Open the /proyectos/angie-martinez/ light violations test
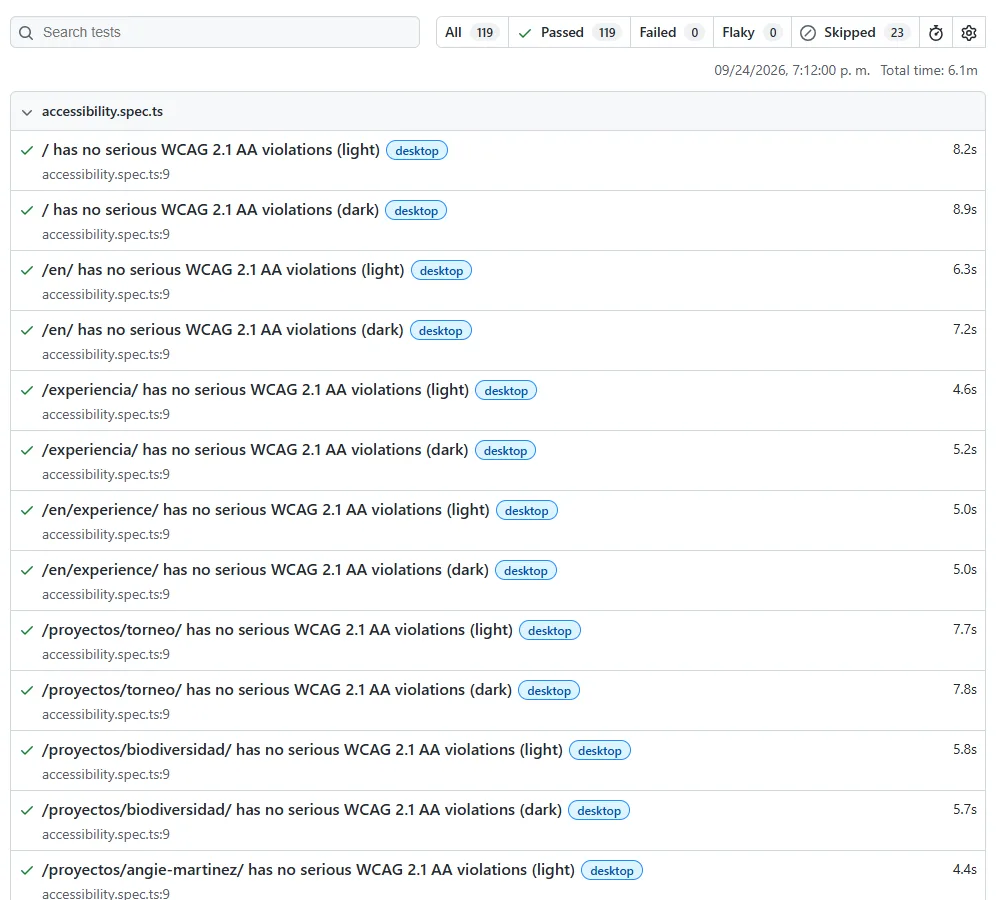 pos(308,870)
